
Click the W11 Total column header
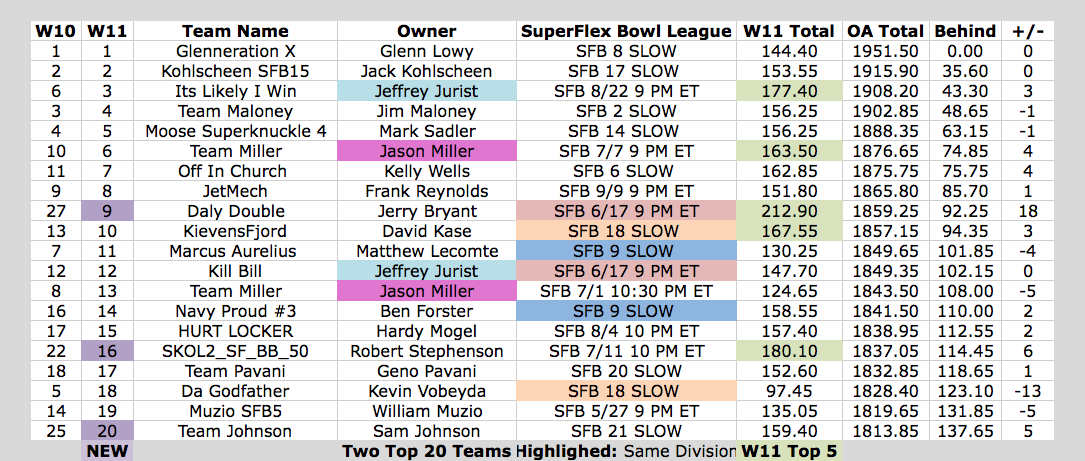tap(789, 31)
